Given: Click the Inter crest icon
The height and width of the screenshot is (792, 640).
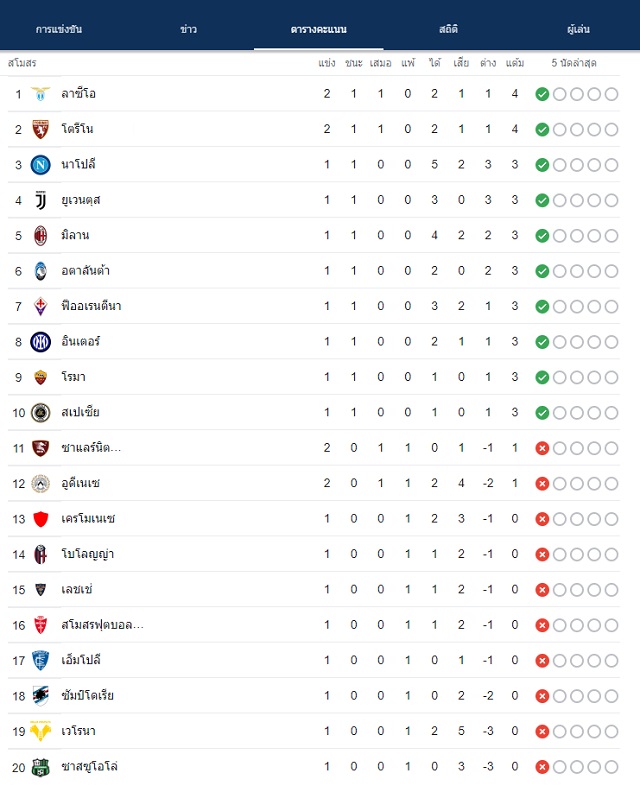Looking at the screenshot, I should tap(40, 342).
